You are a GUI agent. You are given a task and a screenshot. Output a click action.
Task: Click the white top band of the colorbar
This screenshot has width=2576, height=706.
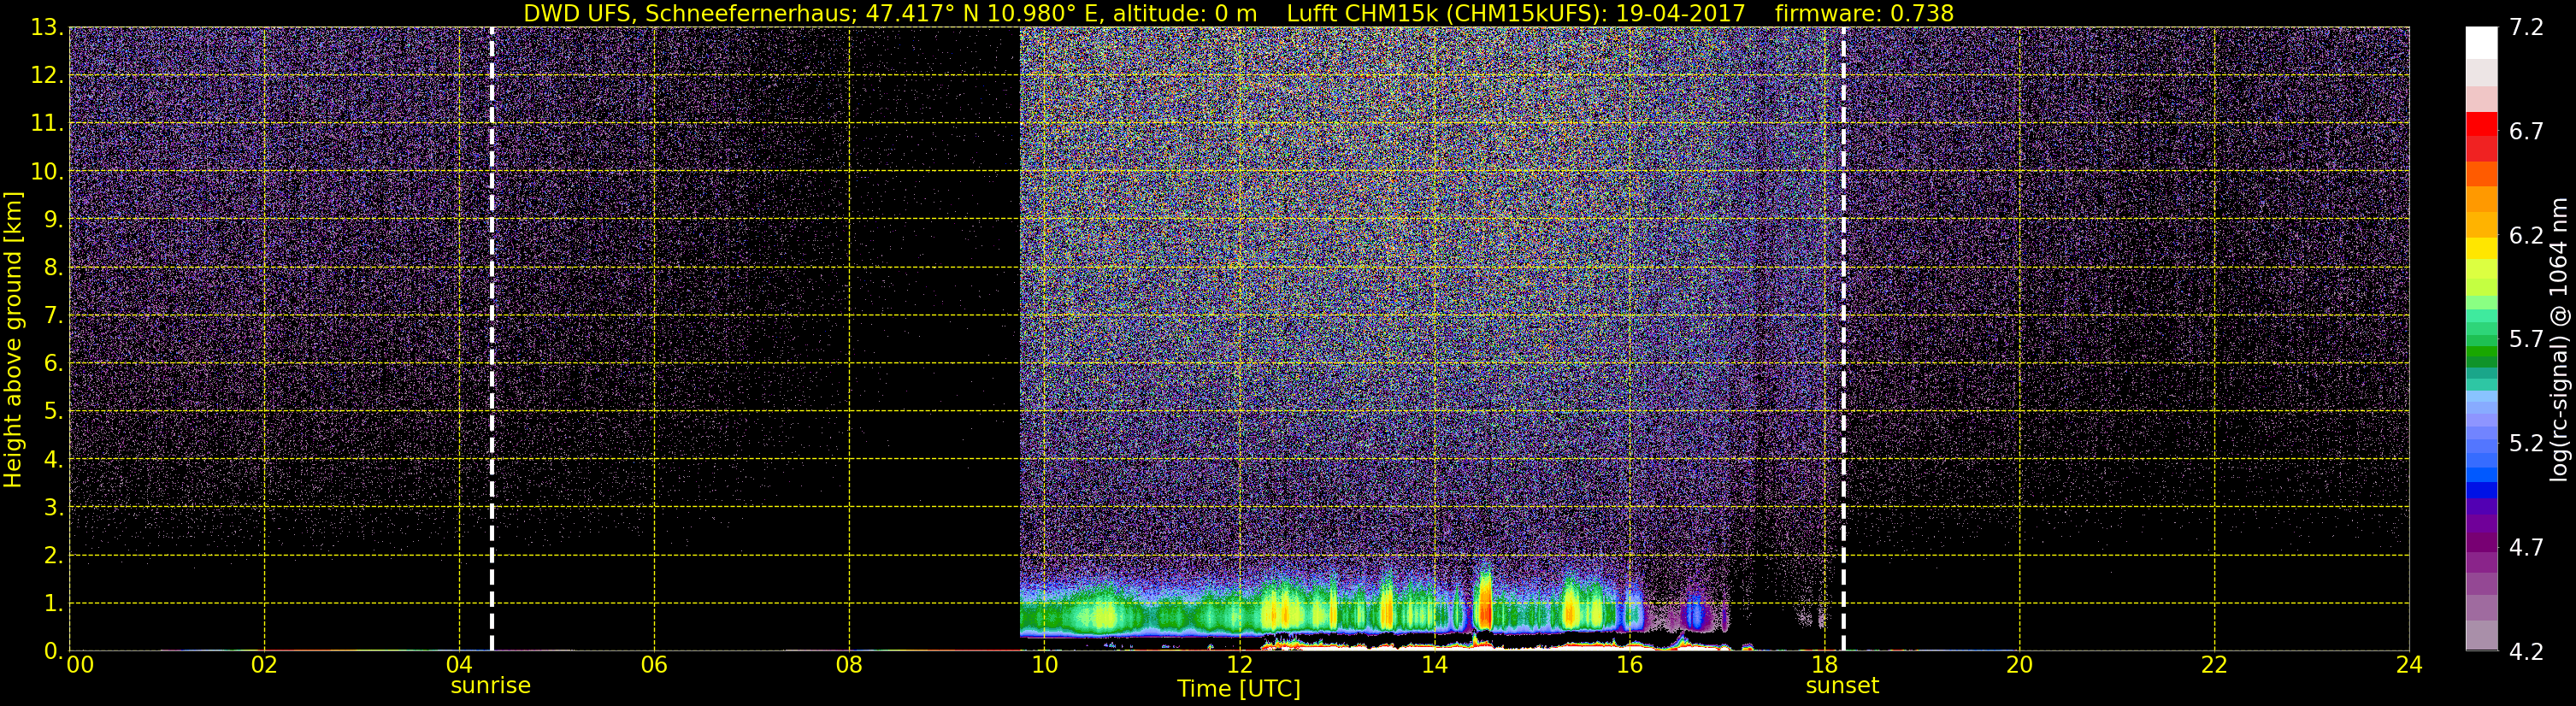click(x=2481, y=43)
